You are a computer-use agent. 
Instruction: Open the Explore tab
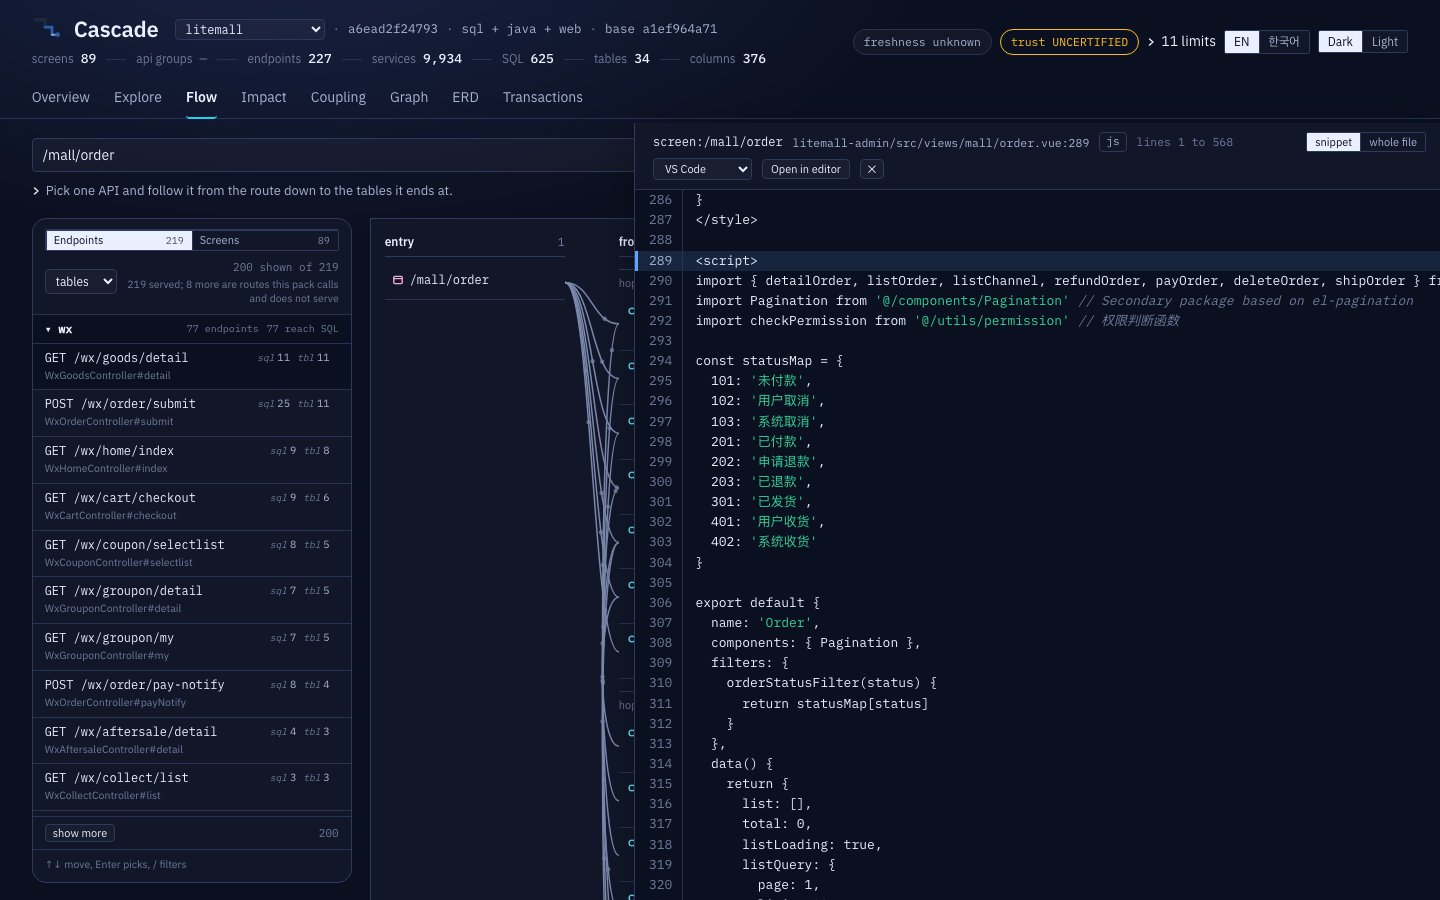138,97
